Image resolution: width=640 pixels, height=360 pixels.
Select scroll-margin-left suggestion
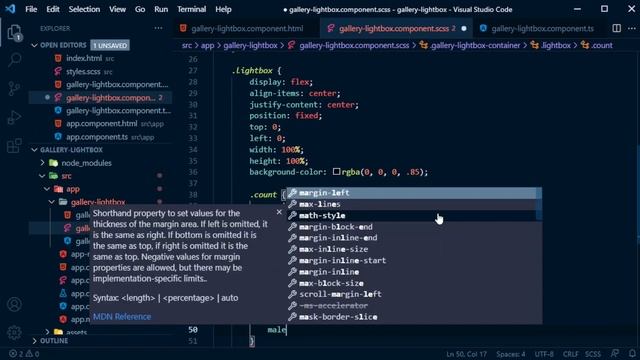click(x=411, y=294)
